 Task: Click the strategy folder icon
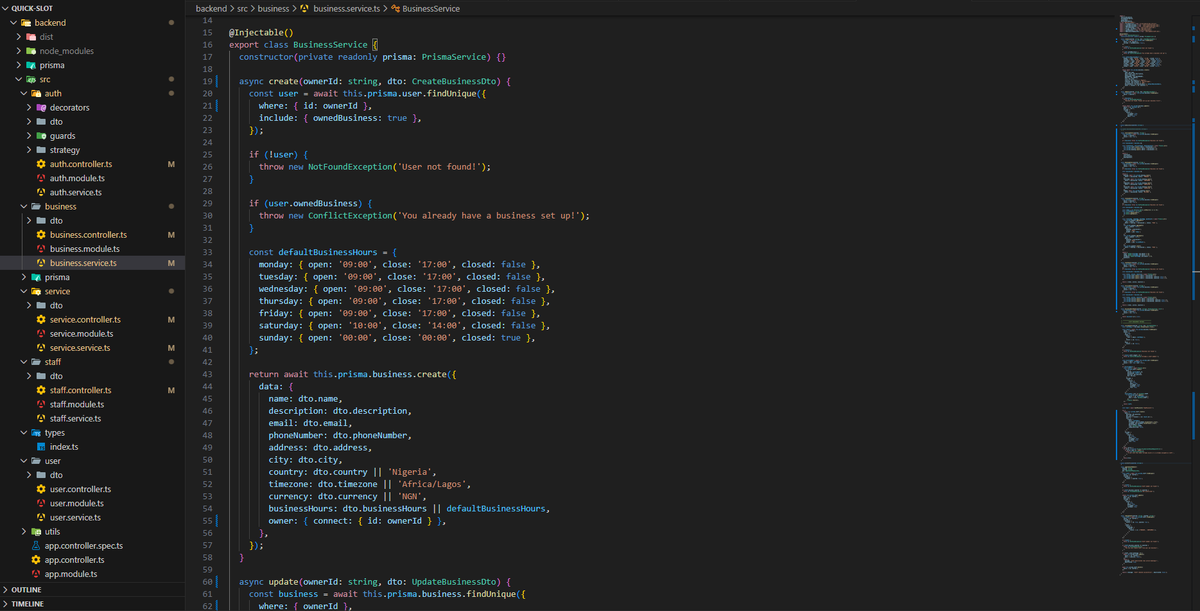[41, 150]
